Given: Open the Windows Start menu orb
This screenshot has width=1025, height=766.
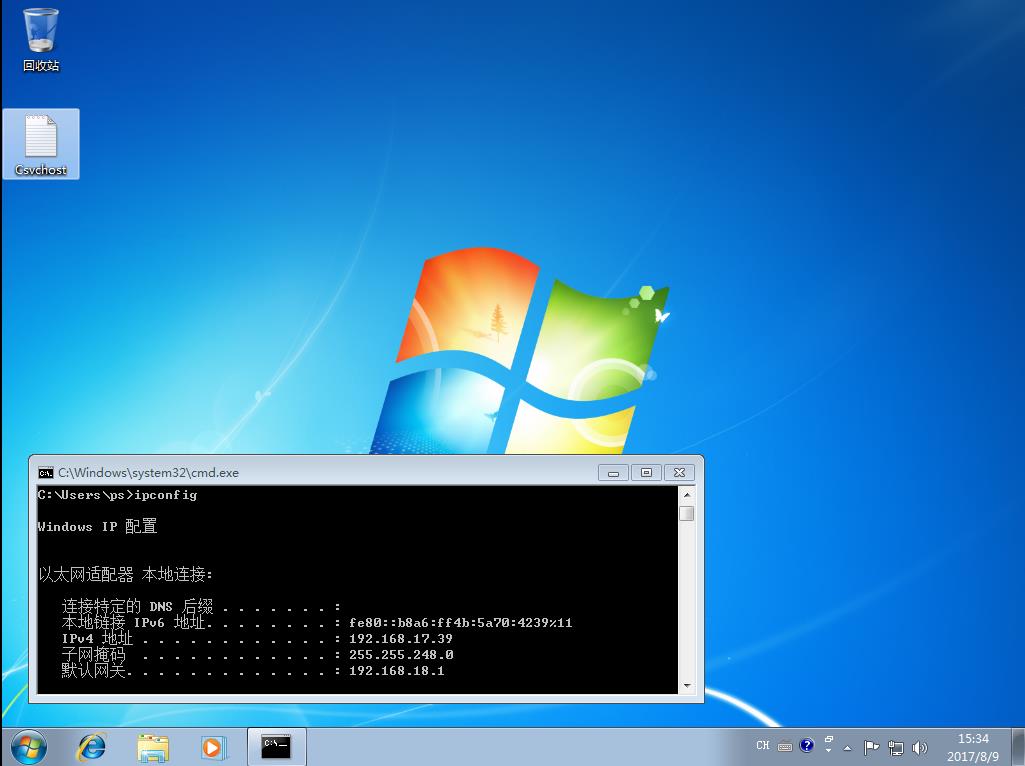Looking at the screenshot, I should pos(28,746).
